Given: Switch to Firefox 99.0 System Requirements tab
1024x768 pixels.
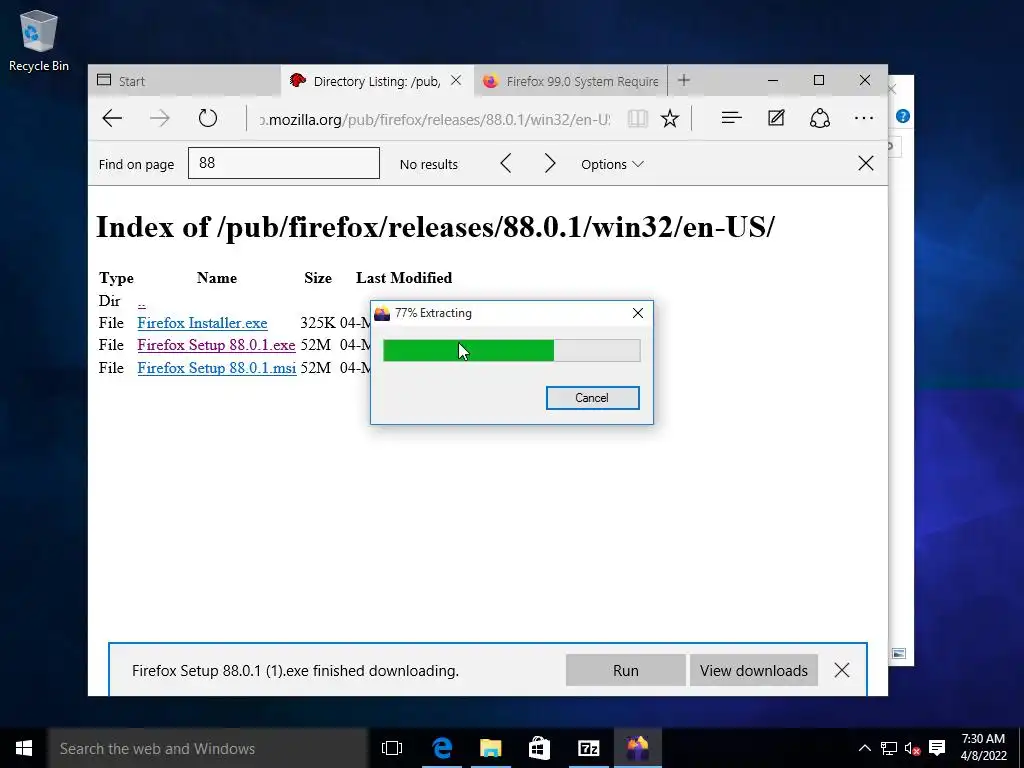Looking at the screenshot, I should point(570,81).
